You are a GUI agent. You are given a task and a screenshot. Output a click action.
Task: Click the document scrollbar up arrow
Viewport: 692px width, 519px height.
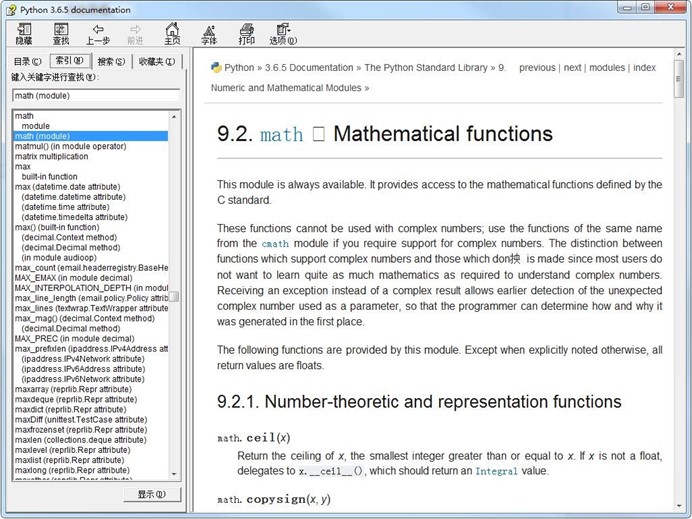679,54
